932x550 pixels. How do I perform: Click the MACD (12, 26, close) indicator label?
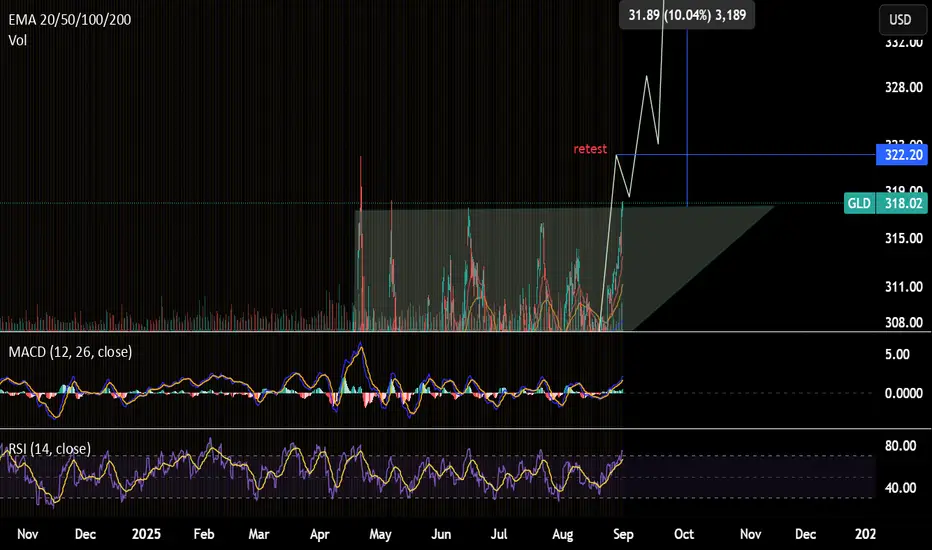70,352
